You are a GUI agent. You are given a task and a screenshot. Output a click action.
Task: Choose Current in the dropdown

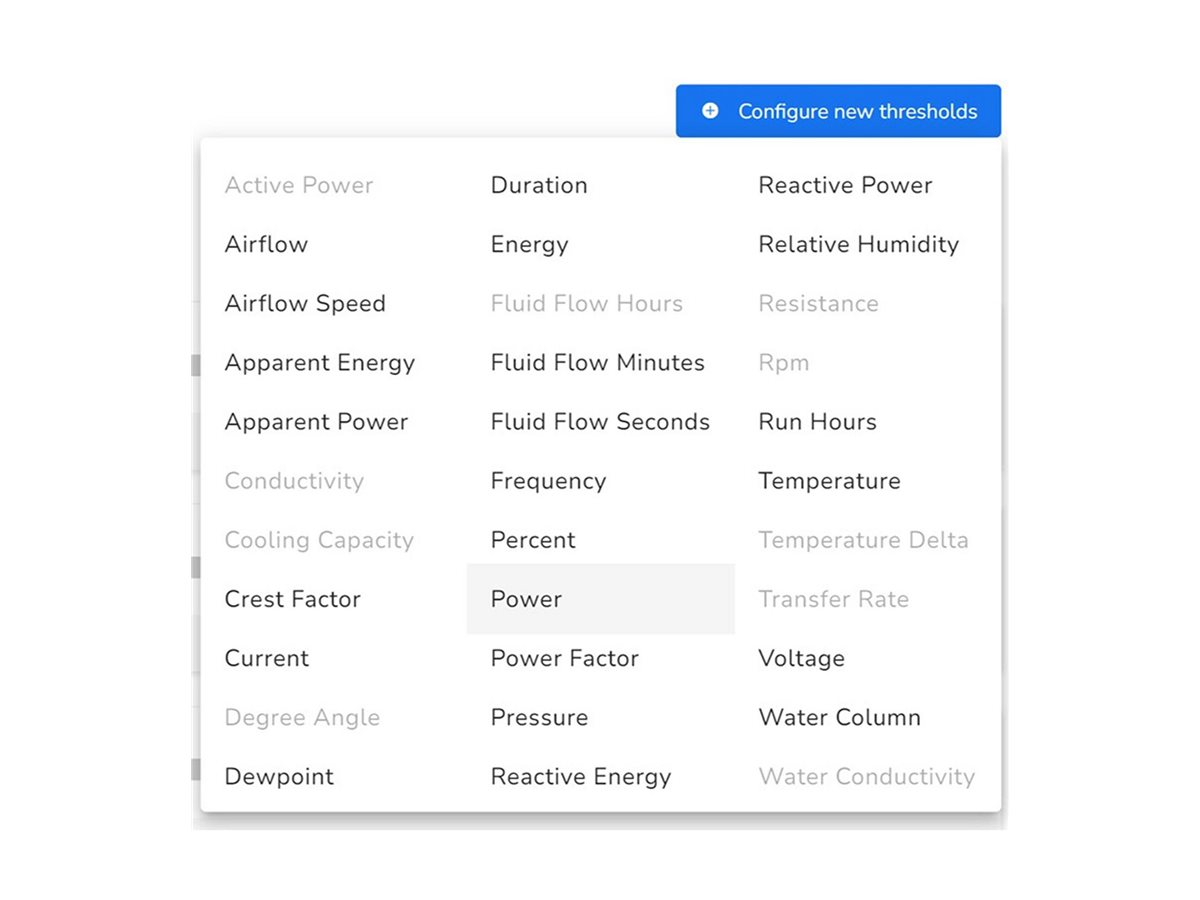[267, 658]
